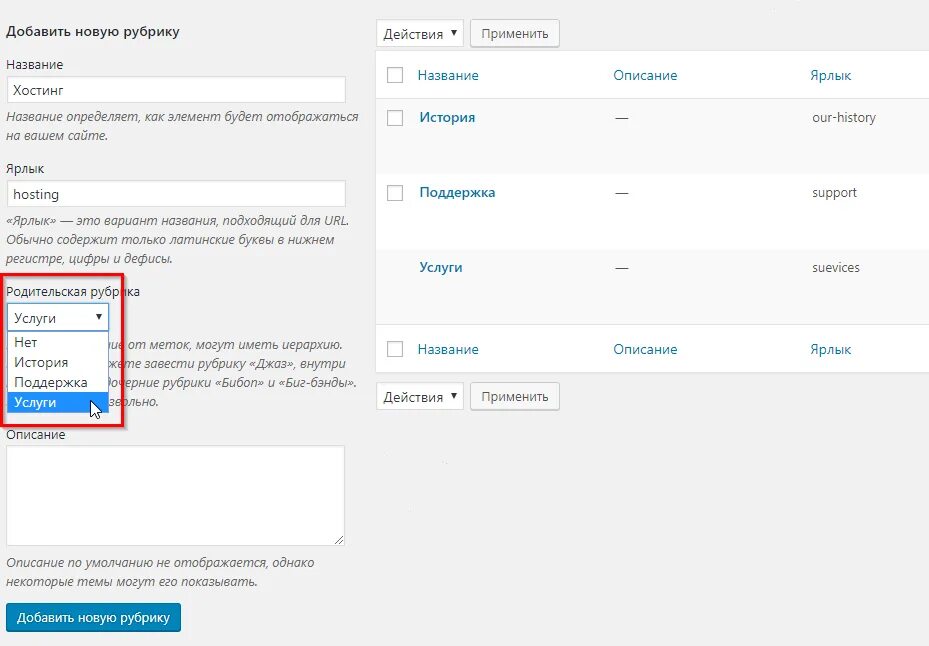Open the bottom Действия bulk actions dropdown
Screen dimensions: 929x646
[420, 397]
